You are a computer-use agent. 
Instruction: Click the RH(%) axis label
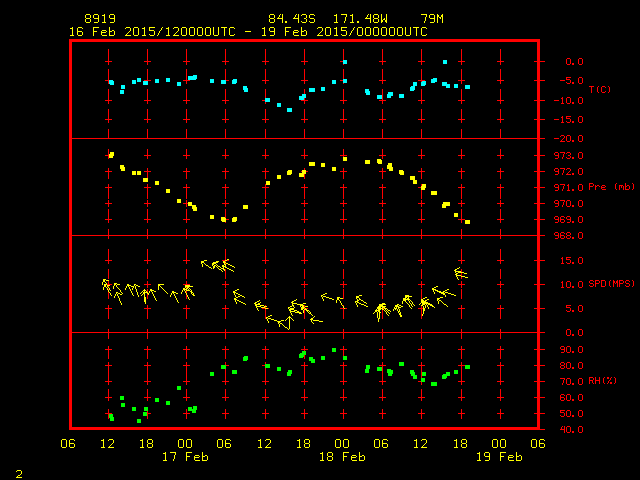coord(602,381)
